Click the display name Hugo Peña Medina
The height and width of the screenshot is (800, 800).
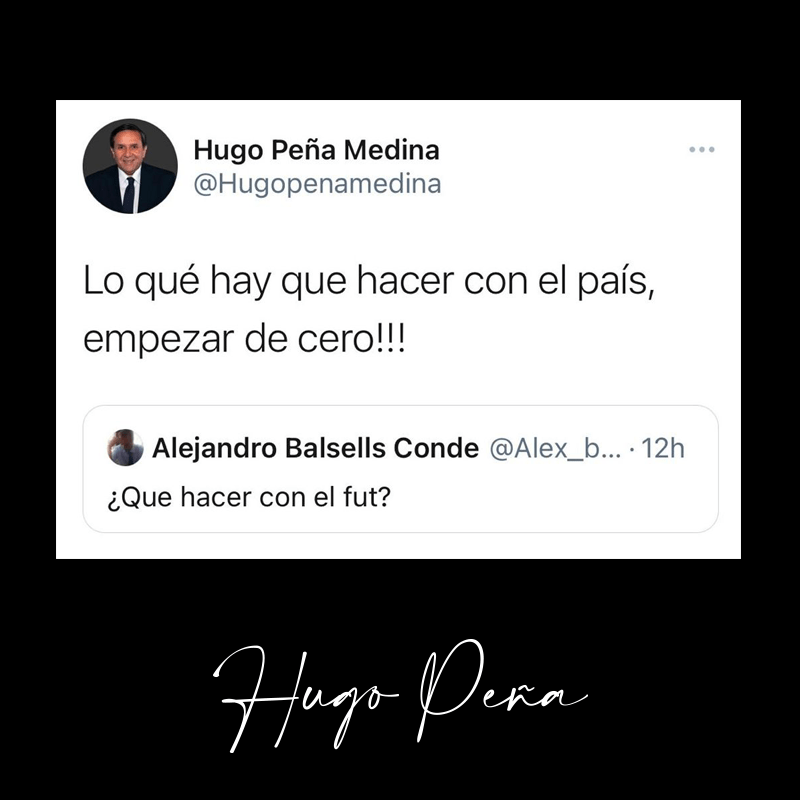click(x=316, y=151)
